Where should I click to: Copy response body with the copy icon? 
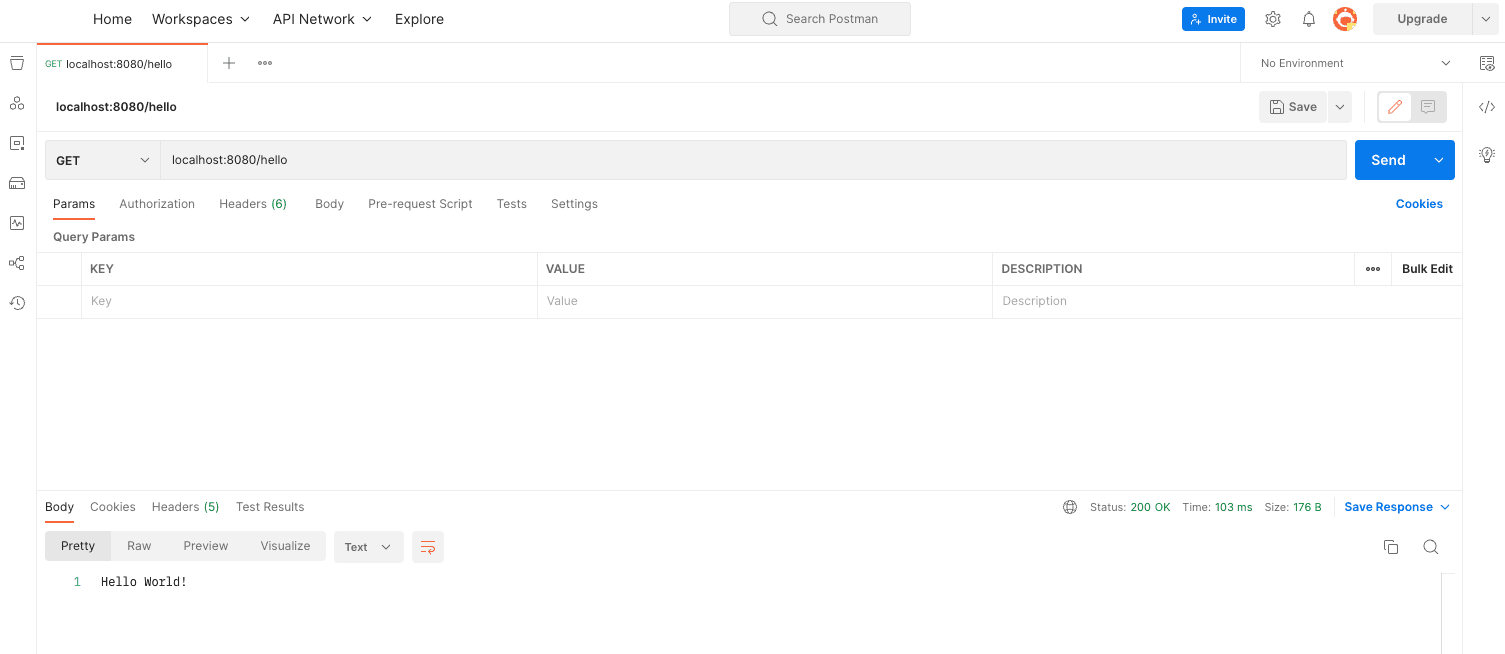(x=1390, y=547)
